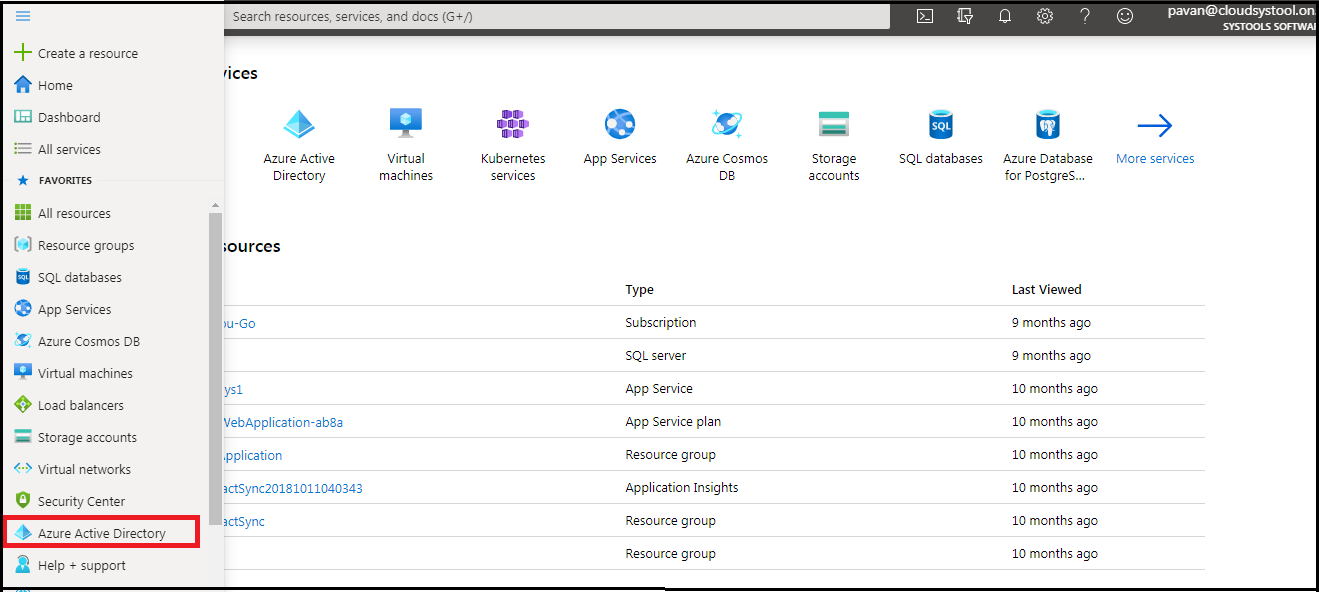Click the Security Center shield icon in the sidebar
The width and height of the screenshot is (1319, 592).
coord(23,501)
